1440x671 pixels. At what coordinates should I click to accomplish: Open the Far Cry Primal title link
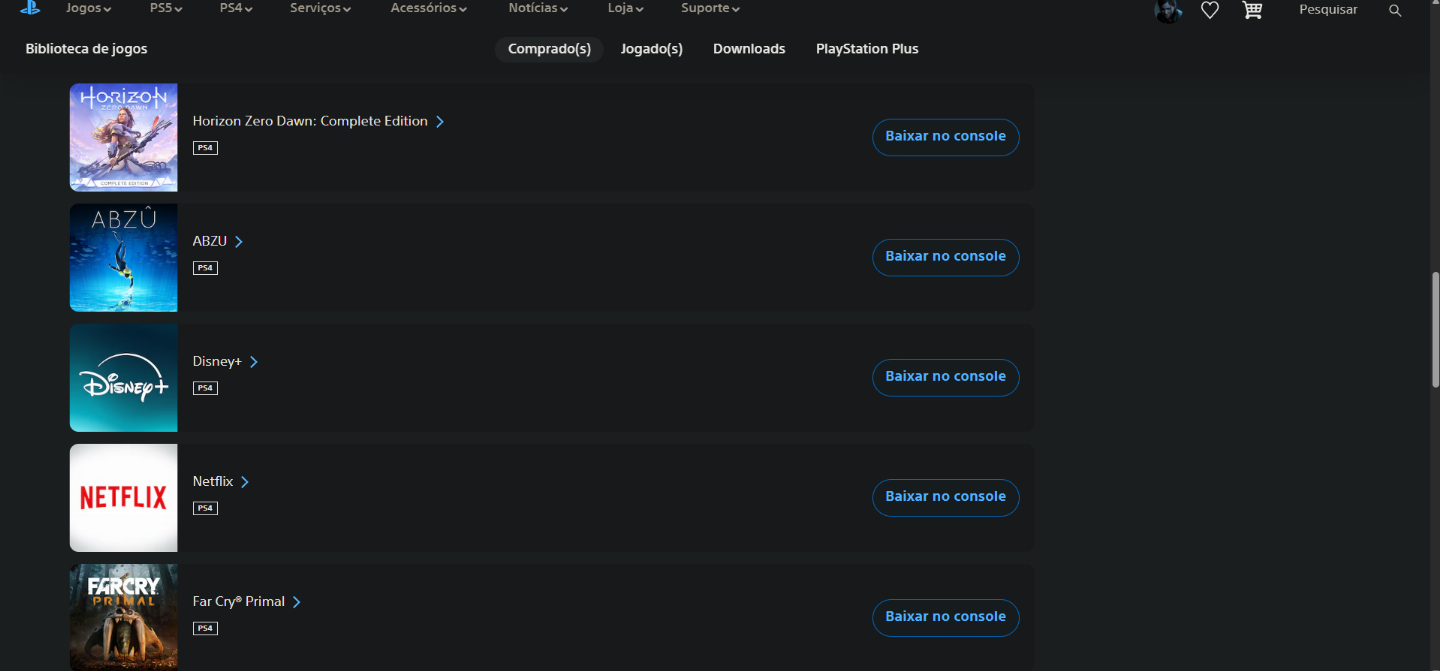click(239, 601)
